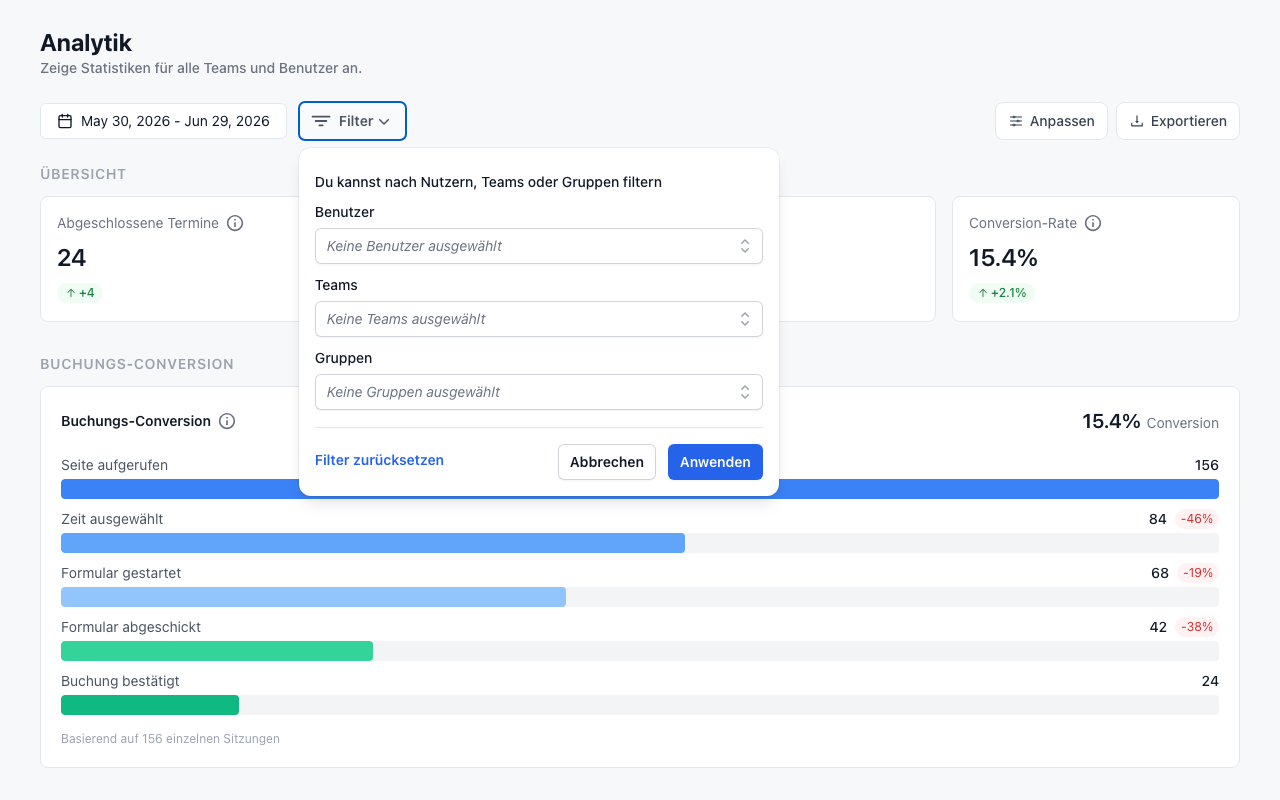Screen dimensions: 1280x800
Task: Open the Gruppen selection dropdown
Action: click(x=539, y=392)
